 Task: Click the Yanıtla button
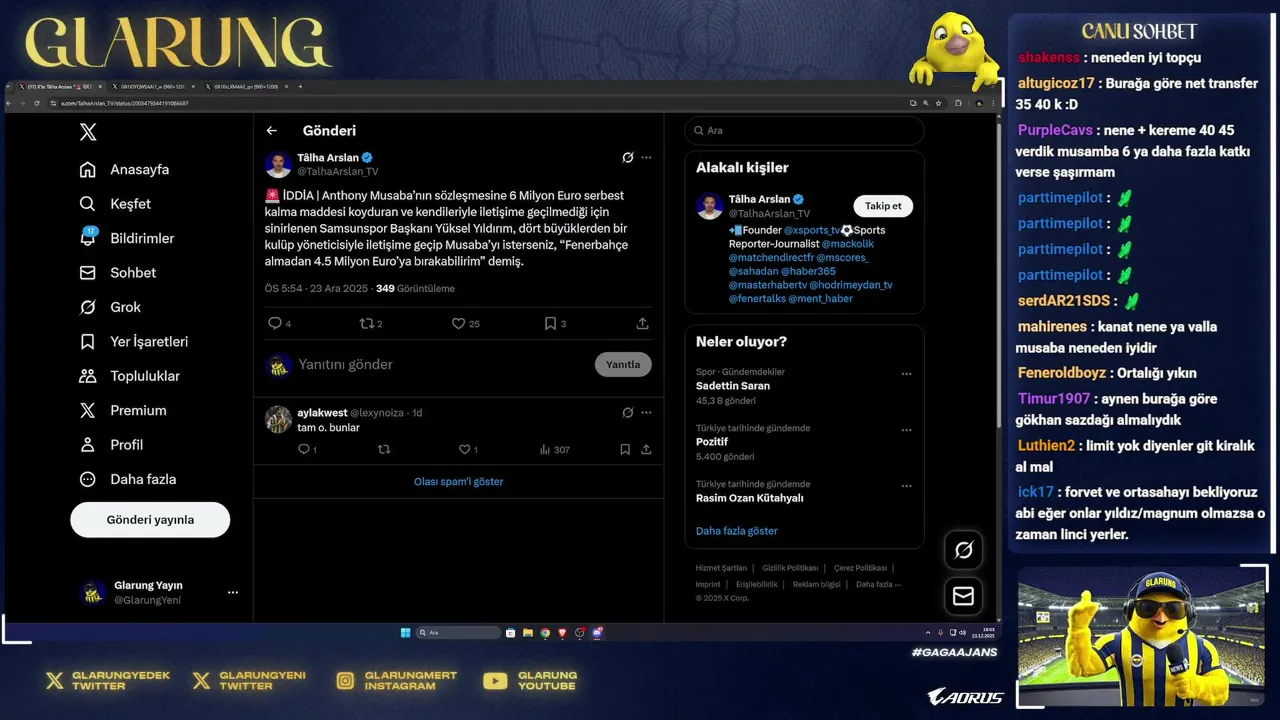623,365
